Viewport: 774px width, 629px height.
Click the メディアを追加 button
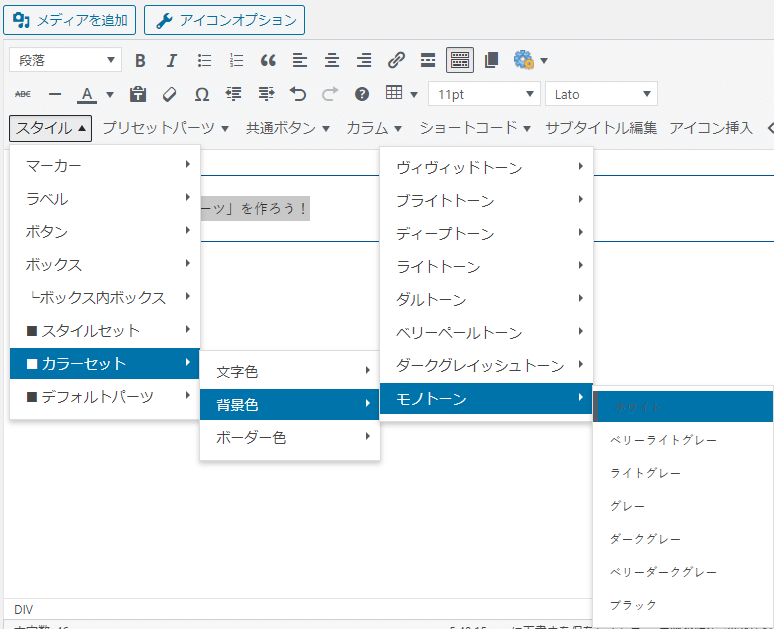click(x=70, y=19)
